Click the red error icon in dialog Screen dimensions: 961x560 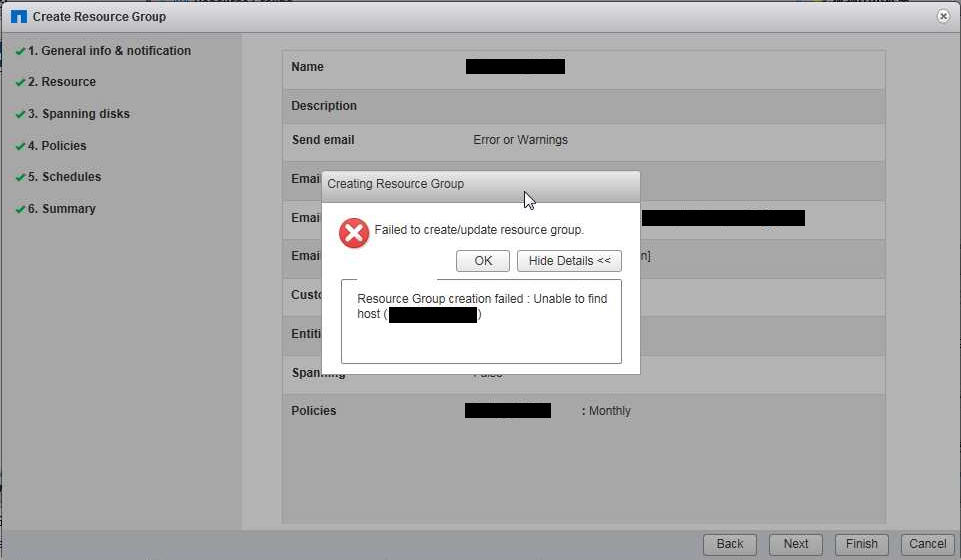click(353, 233)
